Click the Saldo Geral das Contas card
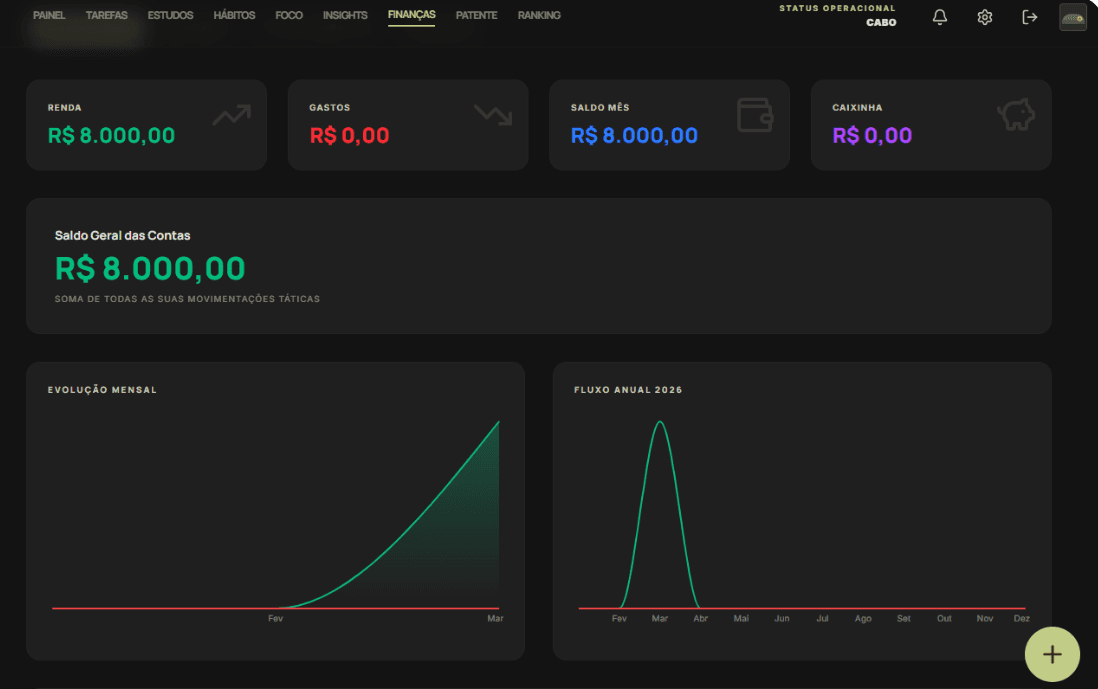Viewport: 1098px width, 689px height. pyautogui.click(x=538, y=266)
